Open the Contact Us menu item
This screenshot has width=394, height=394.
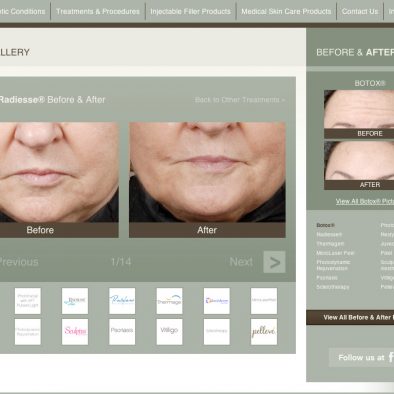(360, 11)
